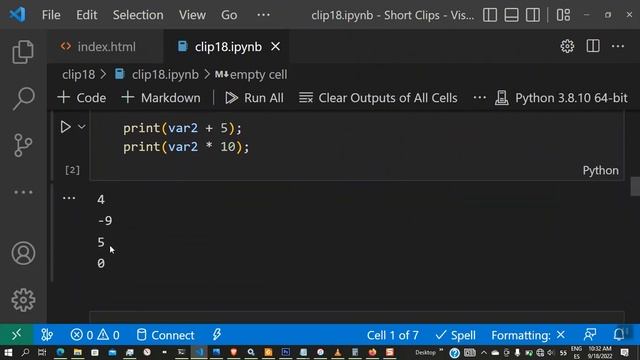Viewport: 640px width, 360px height.
Task: Click the lightning bolt status bar icon
Action: coord(216,335)
